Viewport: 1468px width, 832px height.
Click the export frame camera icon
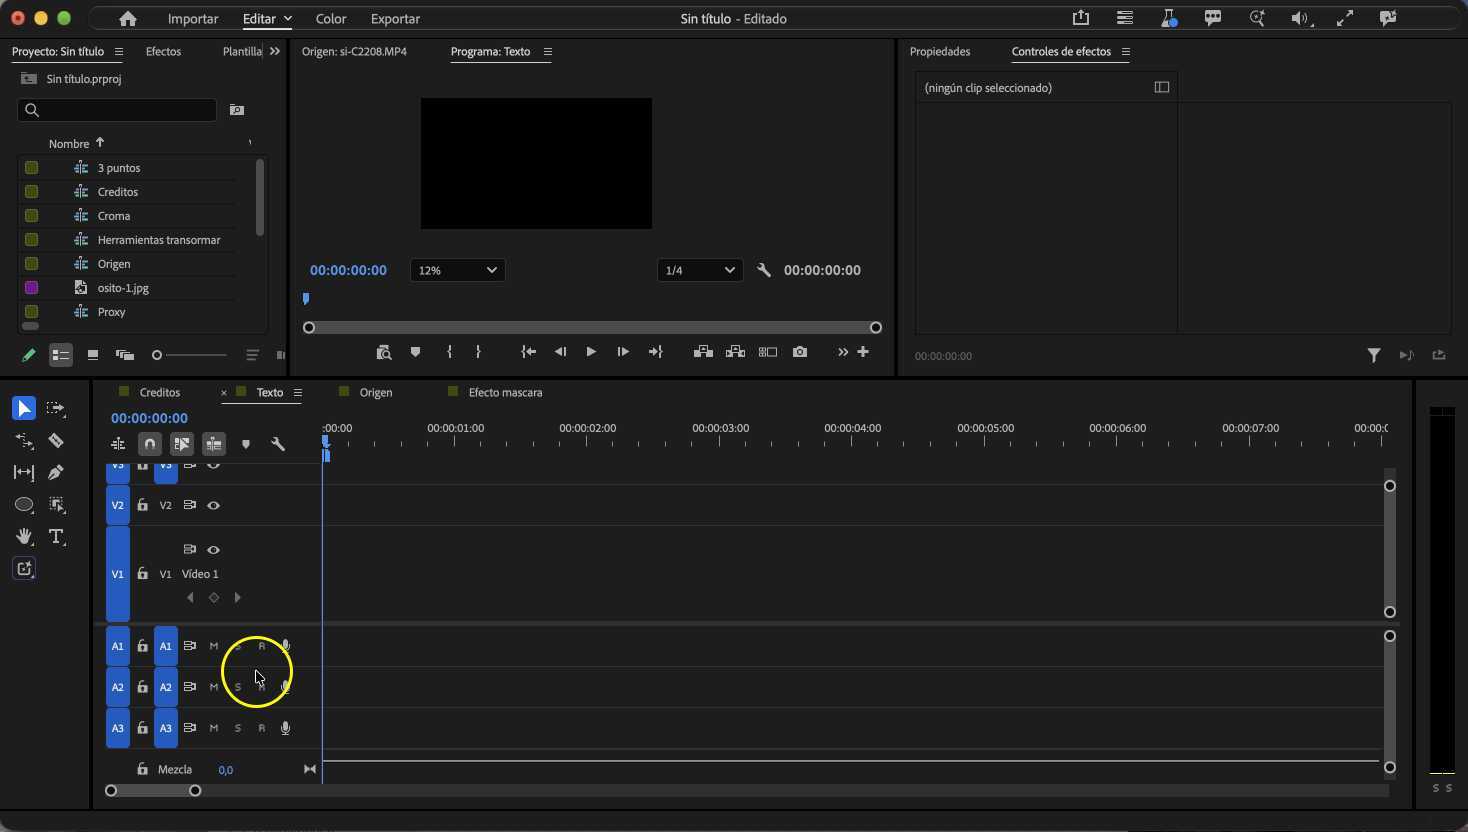pyautogui.click(x=800, y=352)
